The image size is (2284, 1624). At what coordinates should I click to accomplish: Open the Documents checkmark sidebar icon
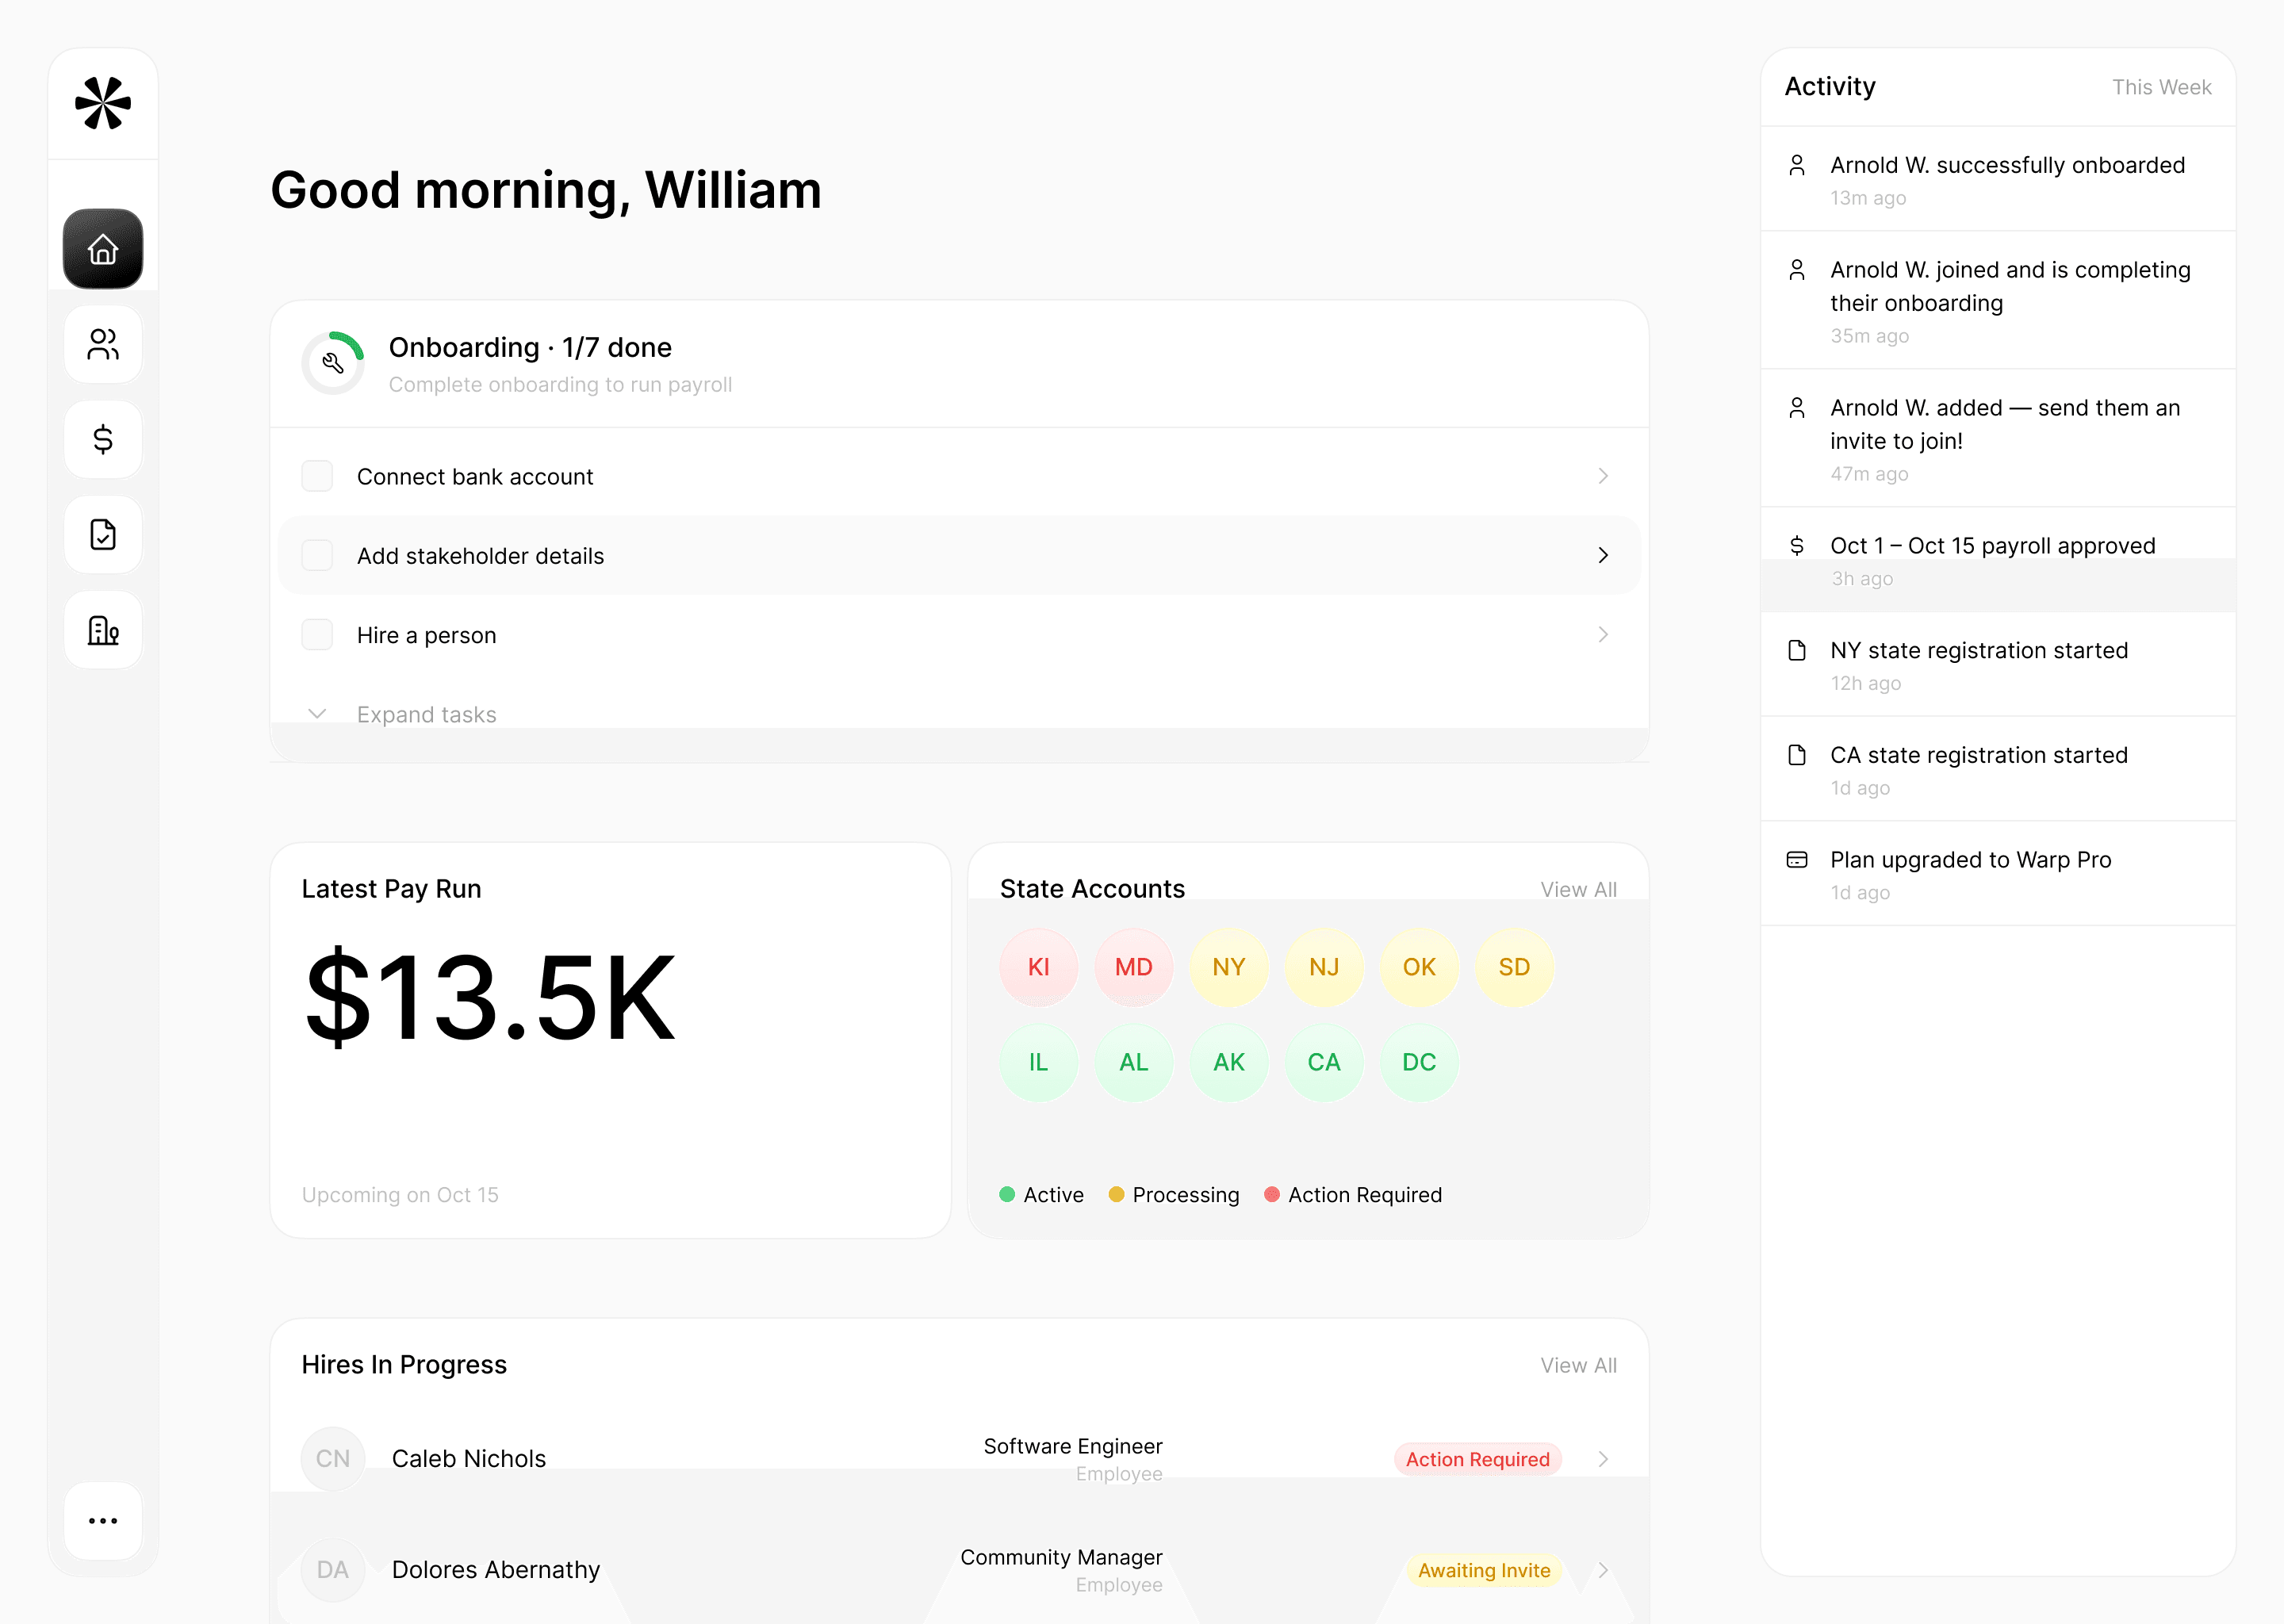point(103,534)
